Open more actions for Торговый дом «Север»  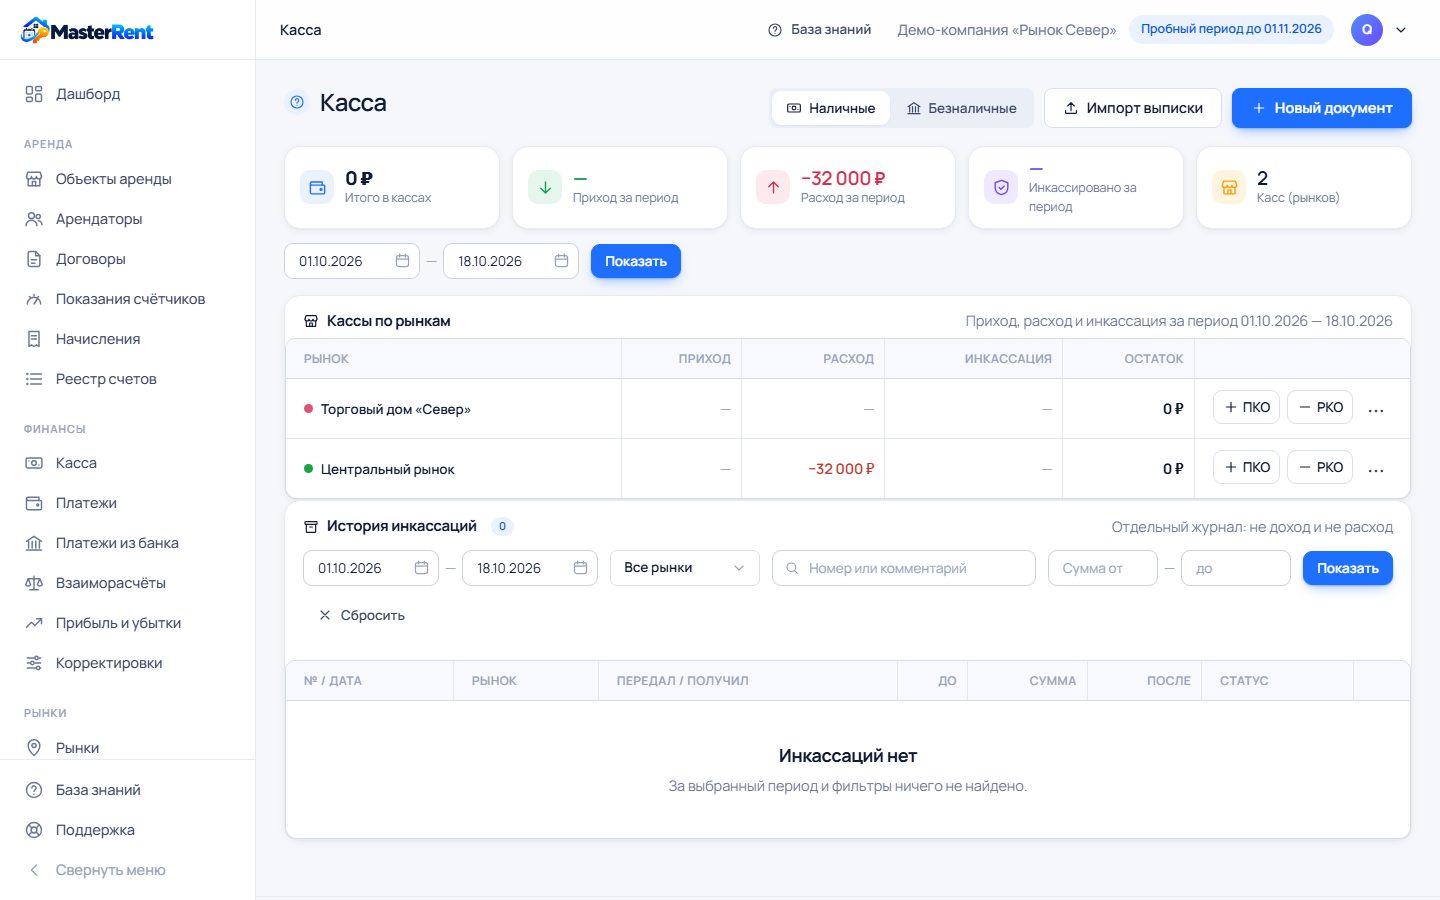1376,409
